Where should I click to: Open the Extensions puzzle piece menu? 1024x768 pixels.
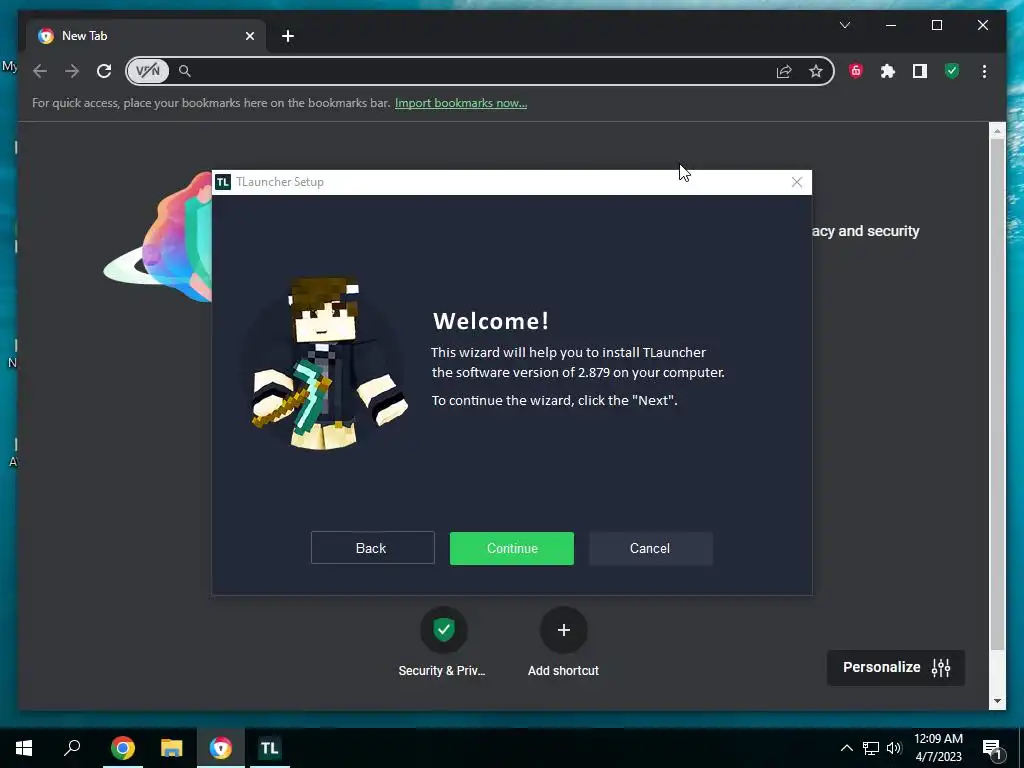click(888, 71)
